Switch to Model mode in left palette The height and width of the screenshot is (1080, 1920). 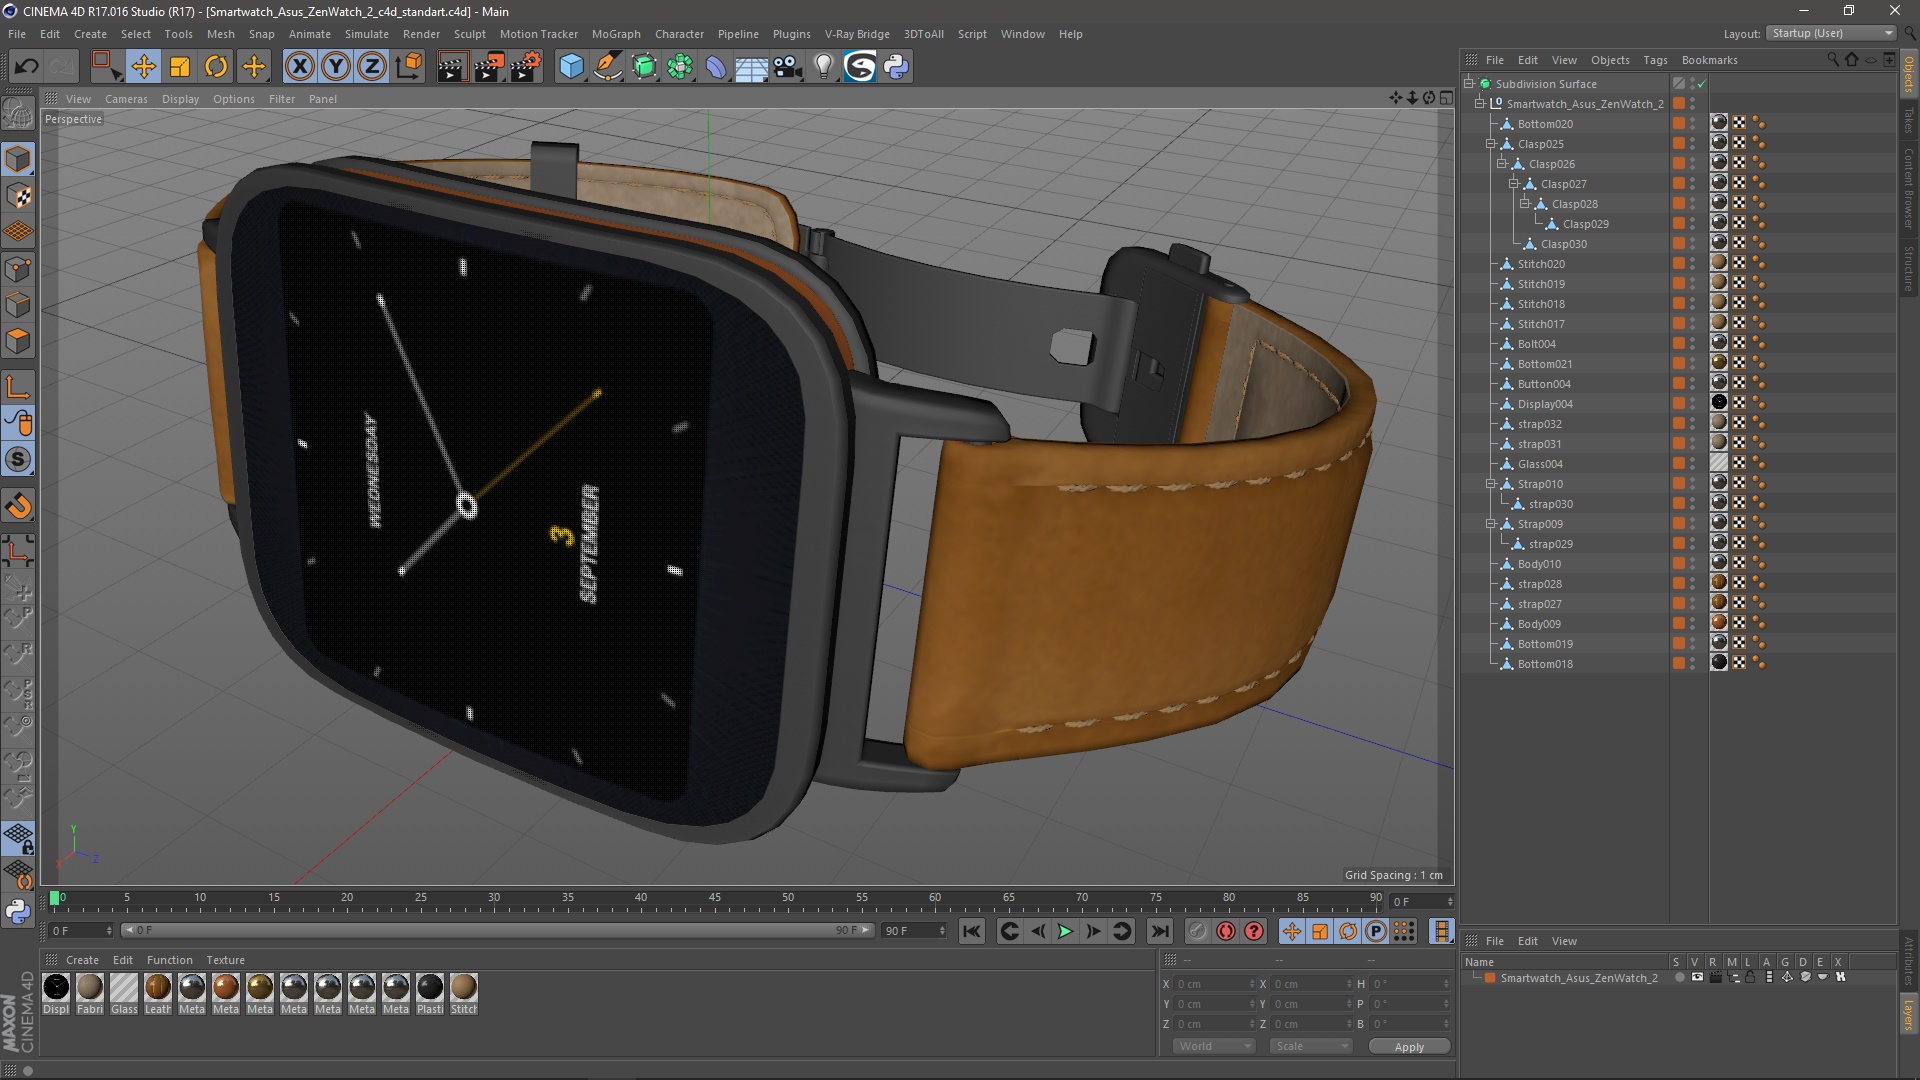(x=18, y=159)
